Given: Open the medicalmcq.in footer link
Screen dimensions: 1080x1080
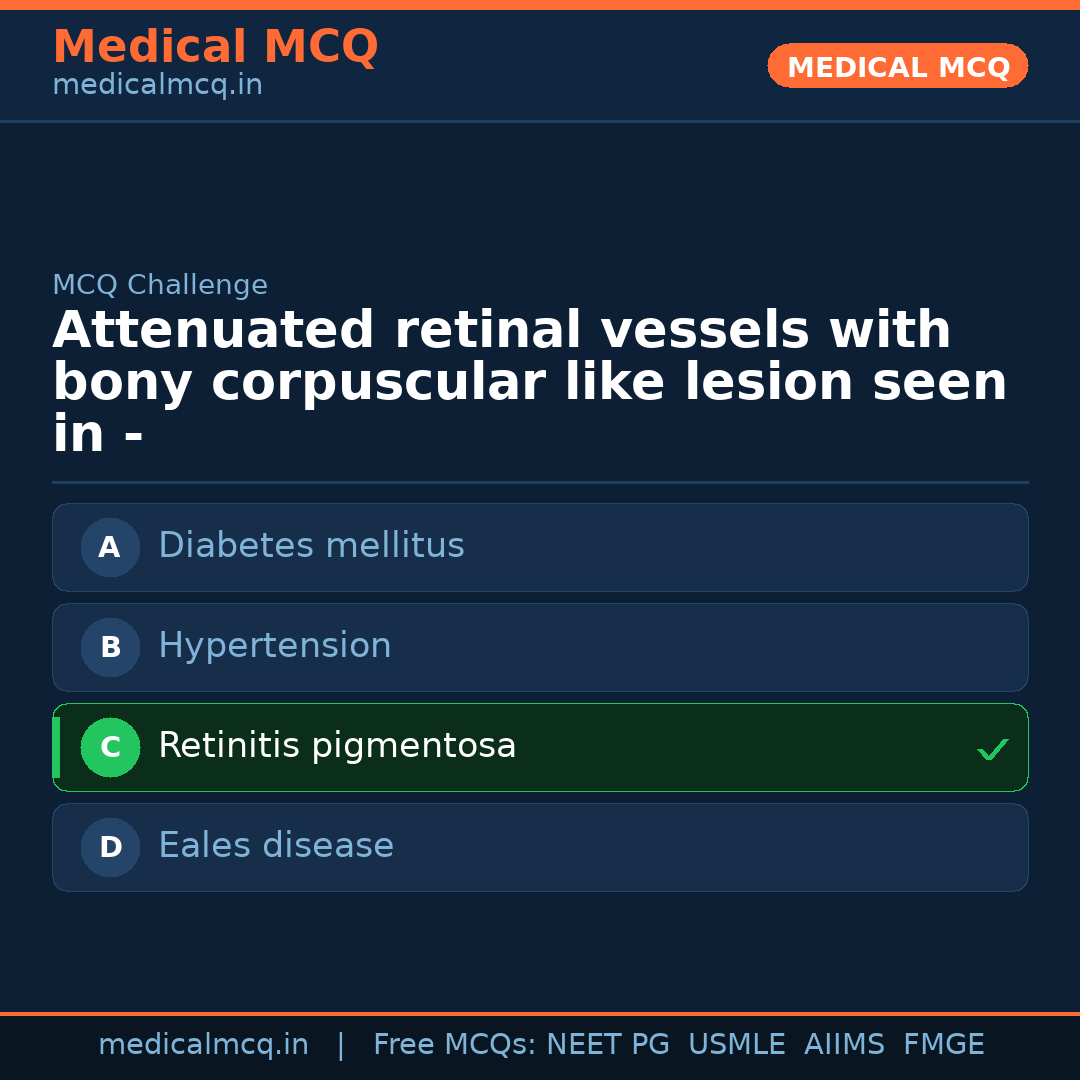Looking at the screenshot, I should 203,1044.
